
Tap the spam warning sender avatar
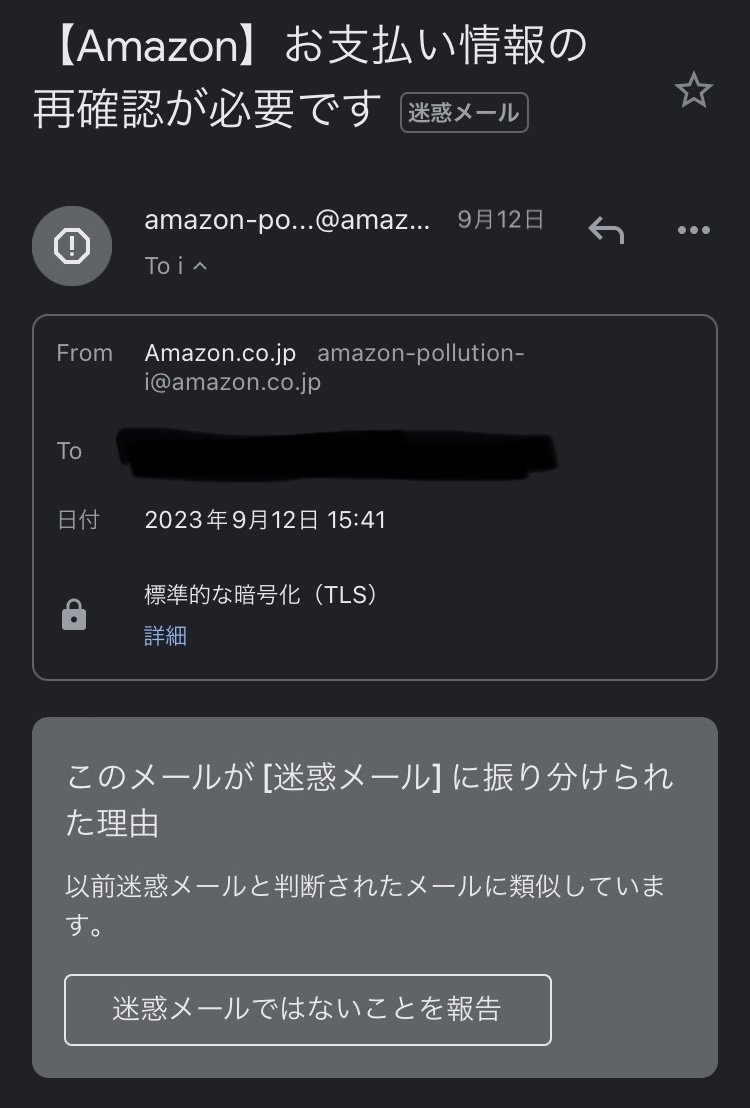[72, 245]
